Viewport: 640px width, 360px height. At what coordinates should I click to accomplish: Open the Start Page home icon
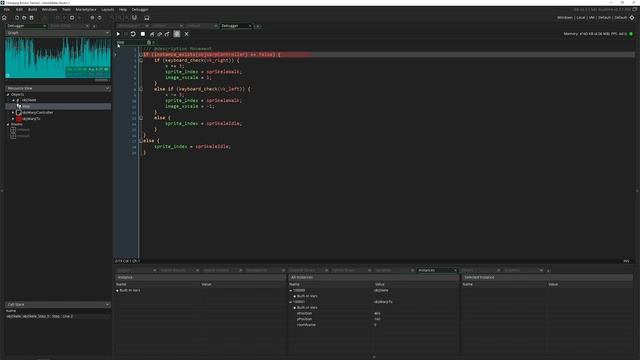[x=4, y=18]
